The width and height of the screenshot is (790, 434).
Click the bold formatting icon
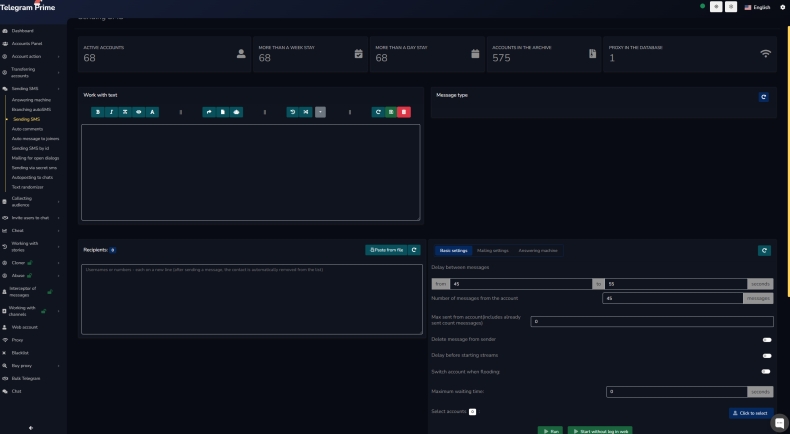(x=97, y=112)
